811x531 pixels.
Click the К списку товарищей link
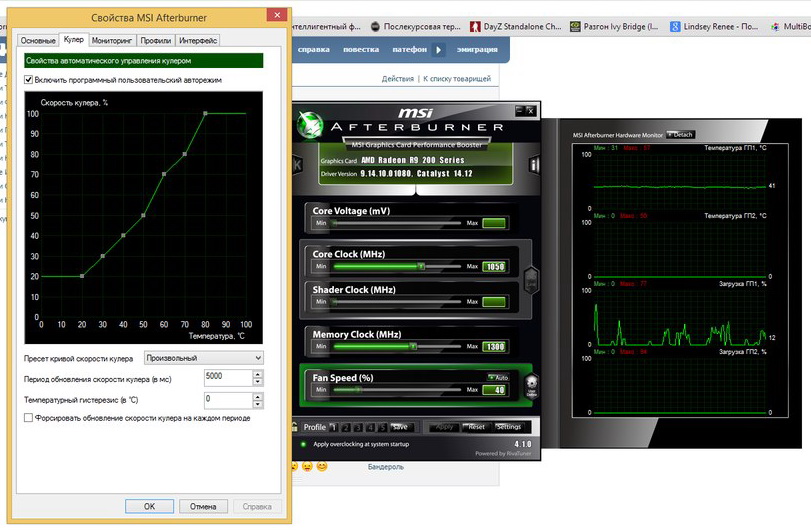[x=457, y=79]
